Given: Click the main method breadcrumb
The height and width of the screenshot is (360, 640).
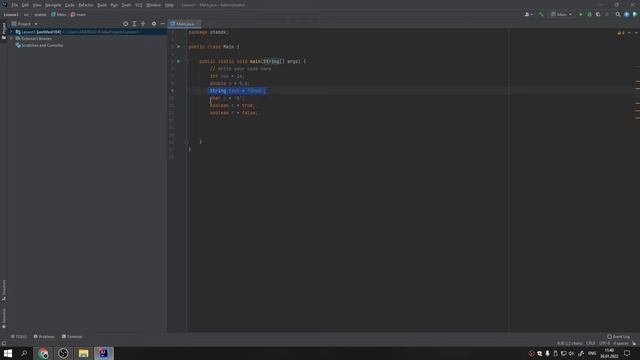Looking at the screenshot, I should pyautogui.click(x=78, y=14).
